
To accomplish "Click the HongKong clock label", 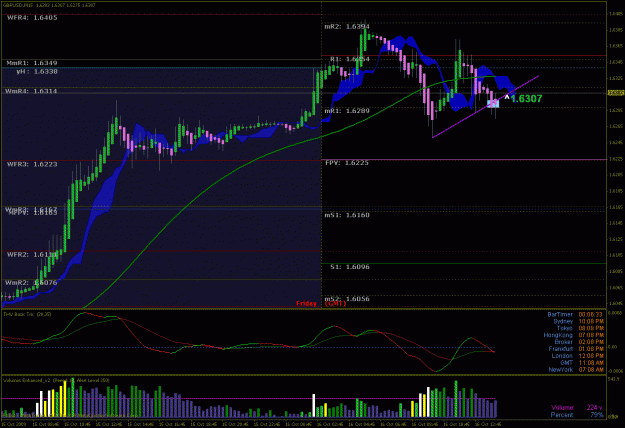I will pyautogui.click(x=558, y=335).
